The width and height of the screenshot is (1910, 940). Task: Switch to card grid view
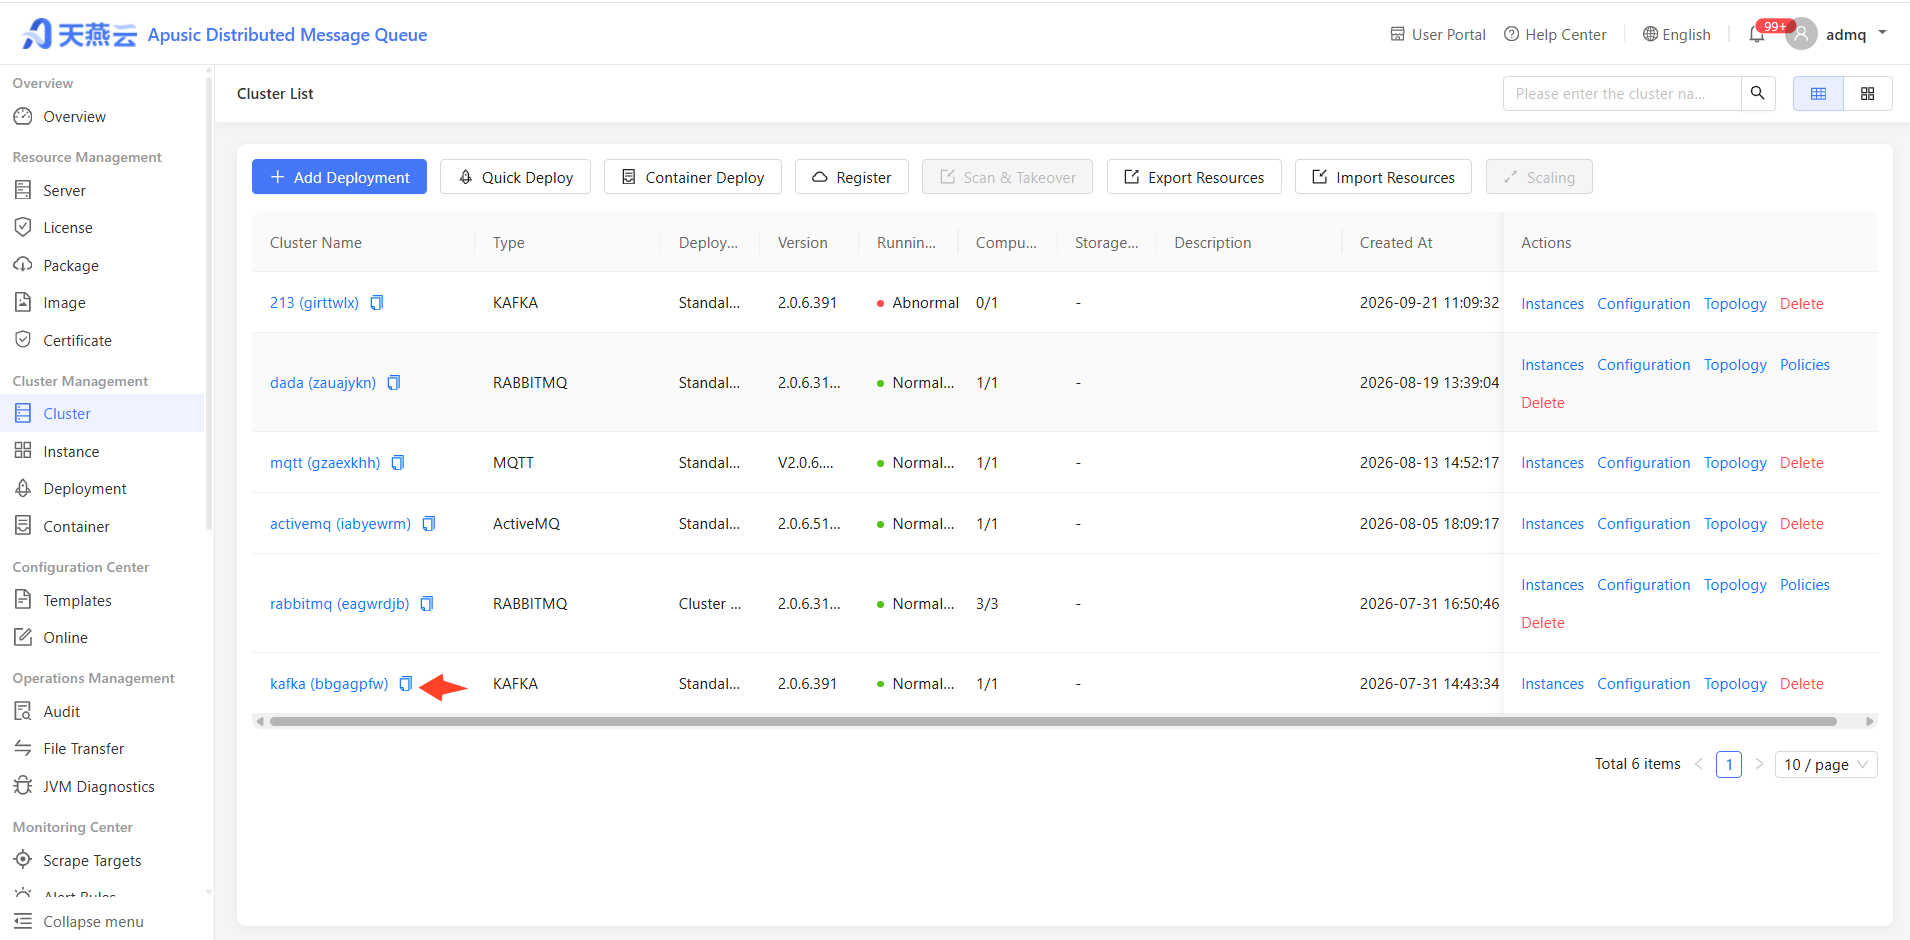(x=1867, y=93)
